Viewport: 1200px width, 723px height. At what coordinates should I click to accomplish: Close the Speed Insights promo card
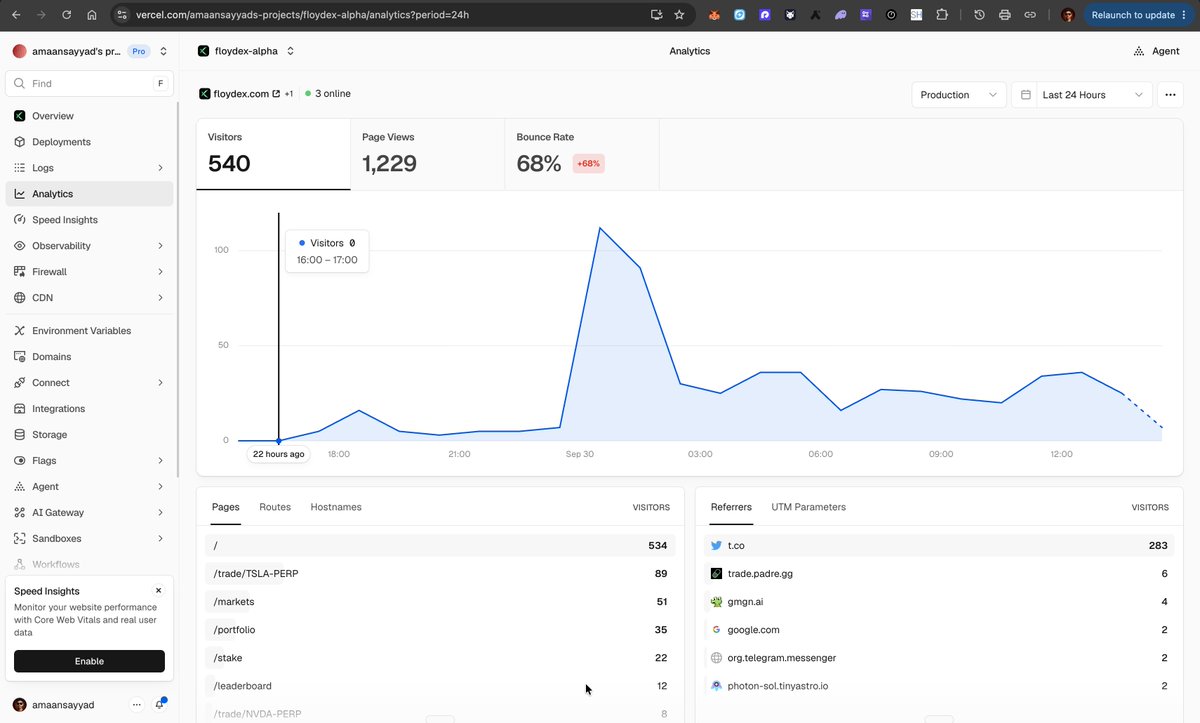(158, 591)
